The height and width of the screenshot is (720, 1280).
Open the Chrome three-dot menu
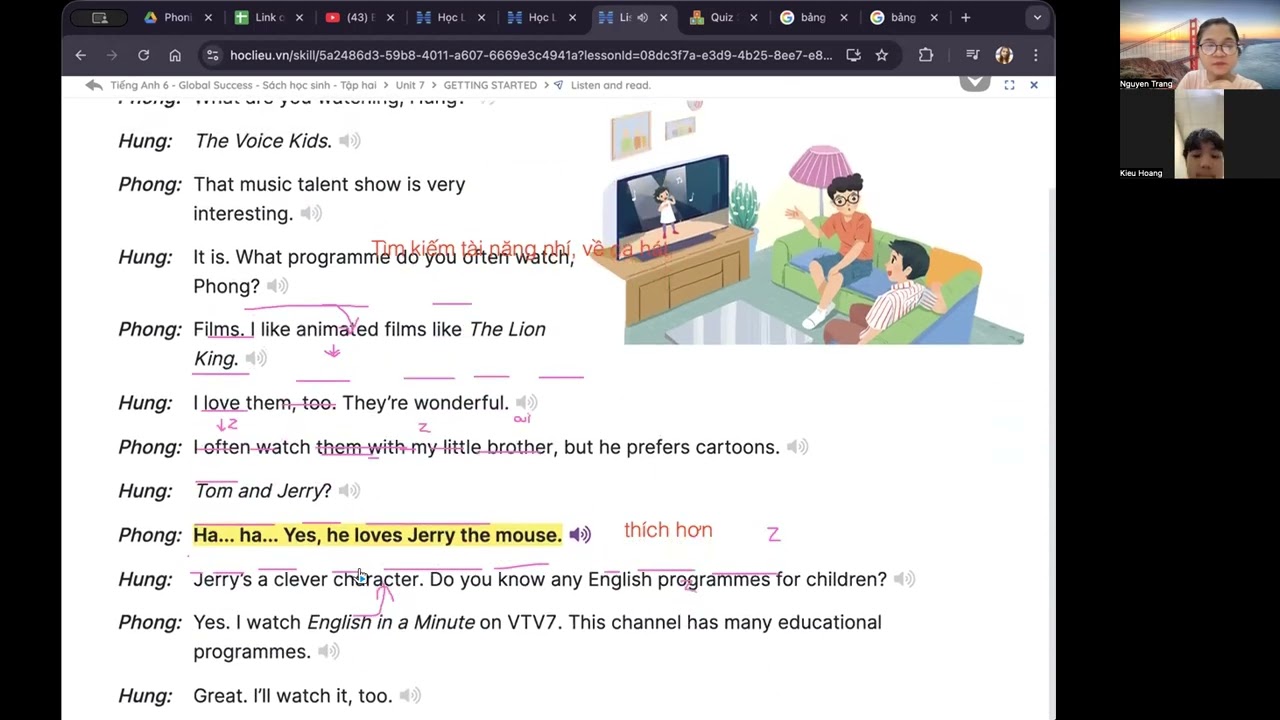click(x=1035, y=55)
